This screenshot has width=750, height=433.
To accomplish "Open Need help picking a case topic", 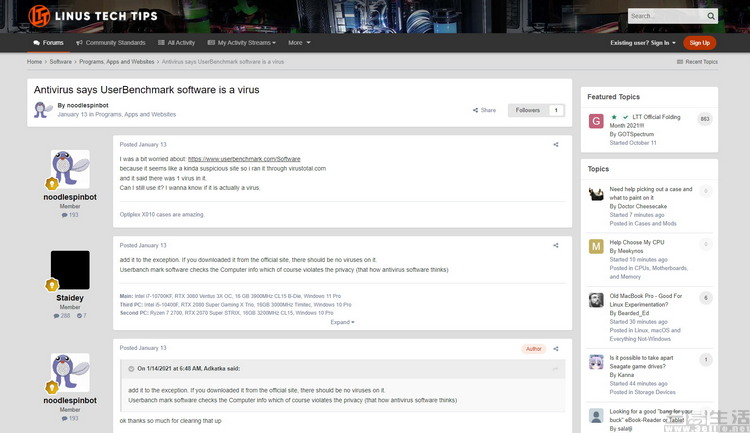I will [x=651, y=193].
